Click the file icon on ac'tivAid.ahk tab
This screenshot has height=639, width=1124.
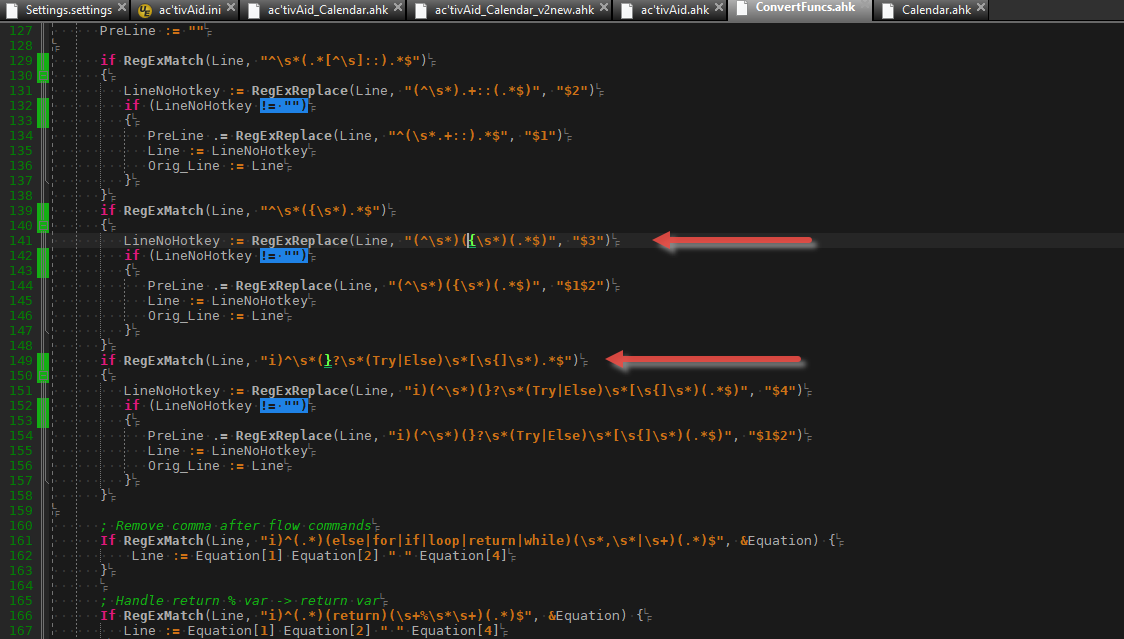(x=627, y=10)
